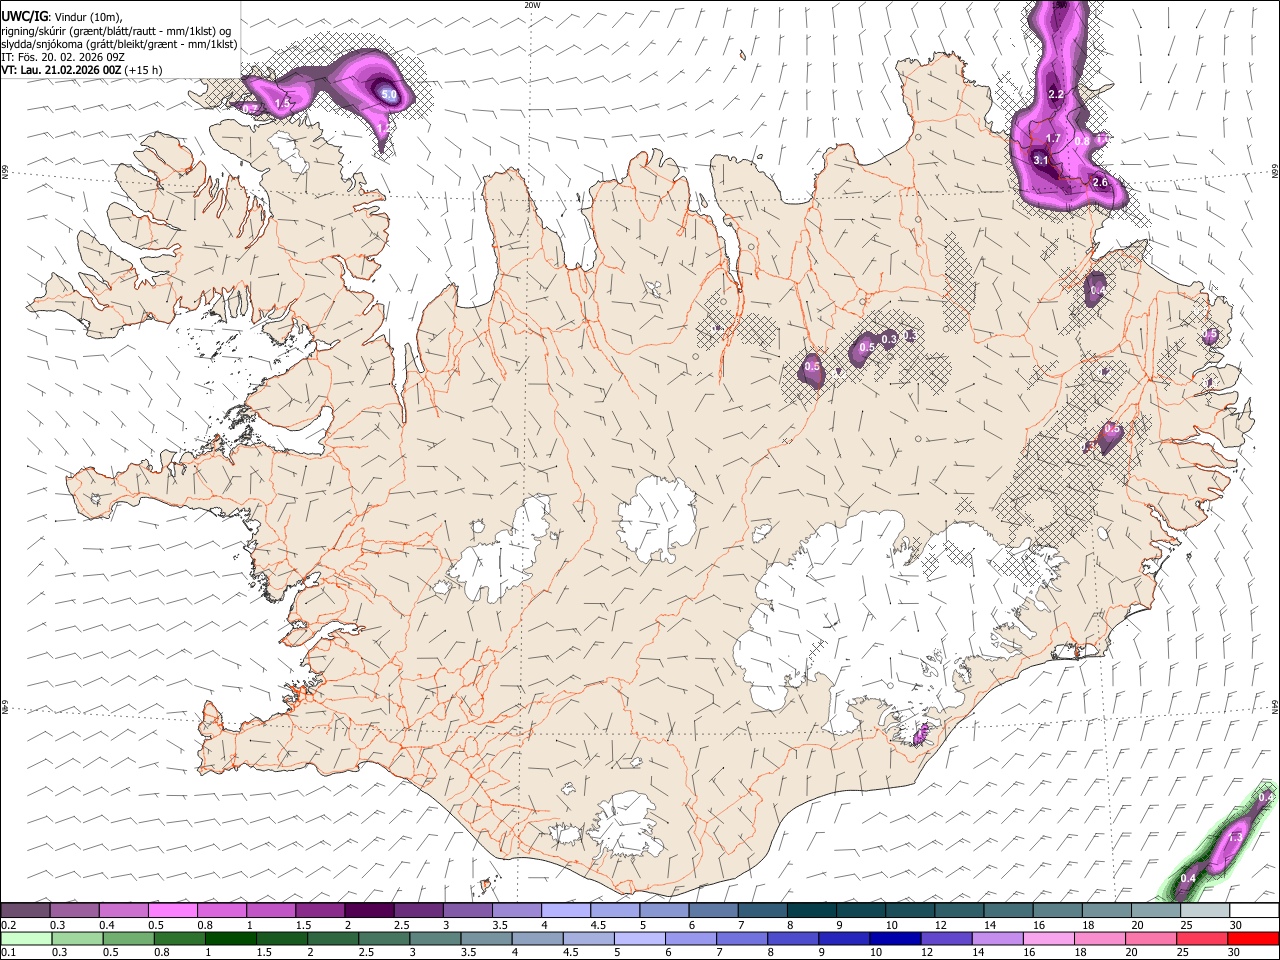1280x960 pixels.
Task: Click the palest green 0.1 swatch in the rain legend row
Action: click(26, 939)
